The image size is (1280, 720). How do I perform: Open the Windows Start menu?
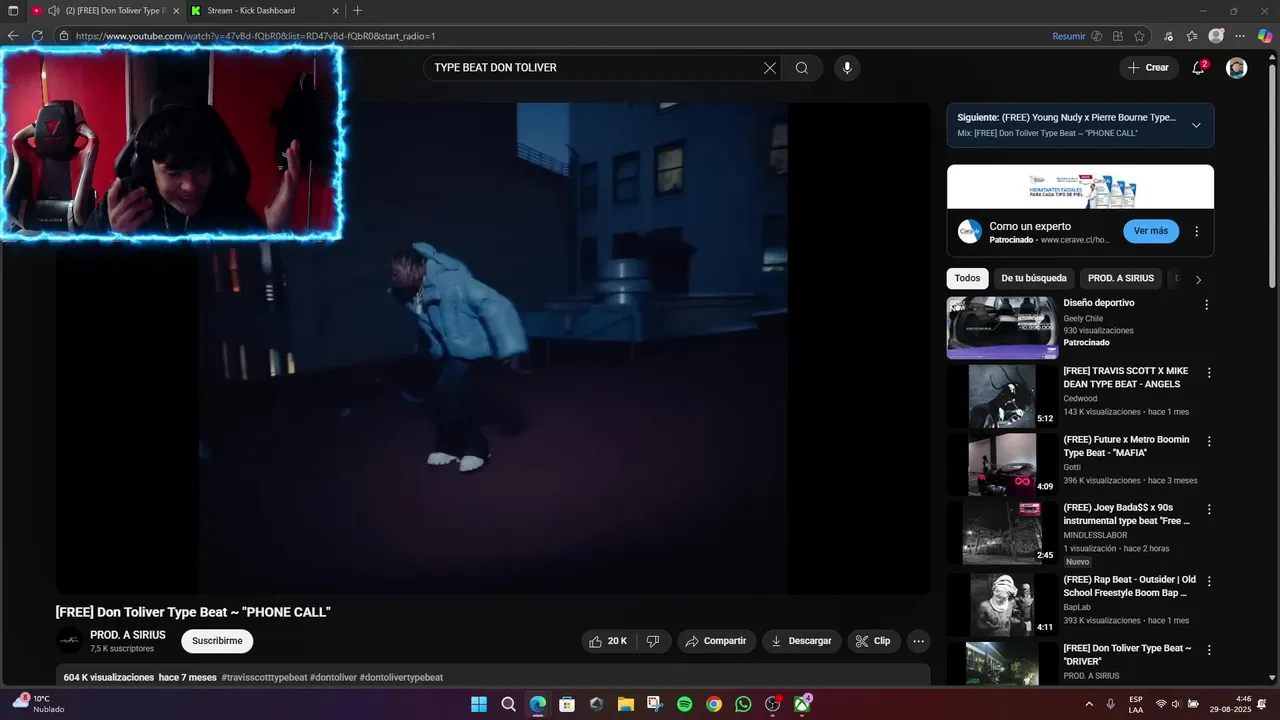point(479,704)
